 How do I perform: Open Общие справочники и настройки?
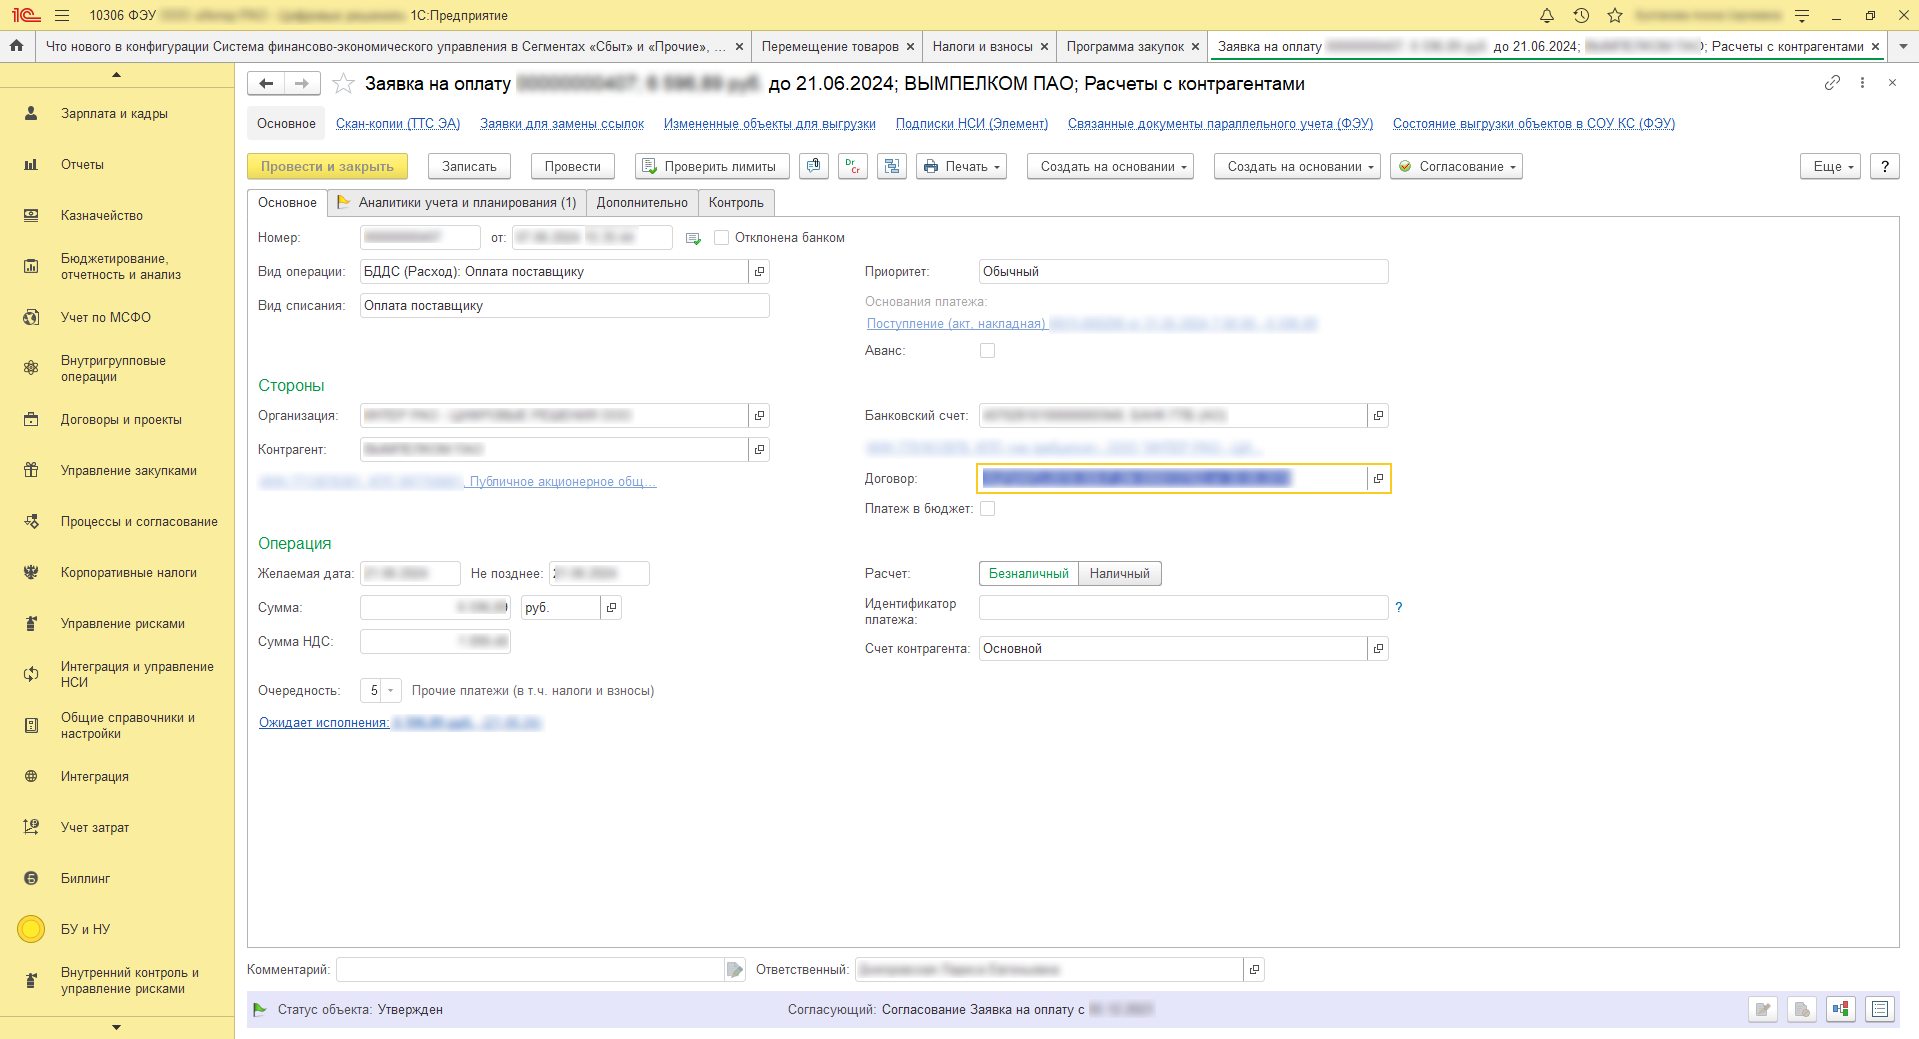128,726
